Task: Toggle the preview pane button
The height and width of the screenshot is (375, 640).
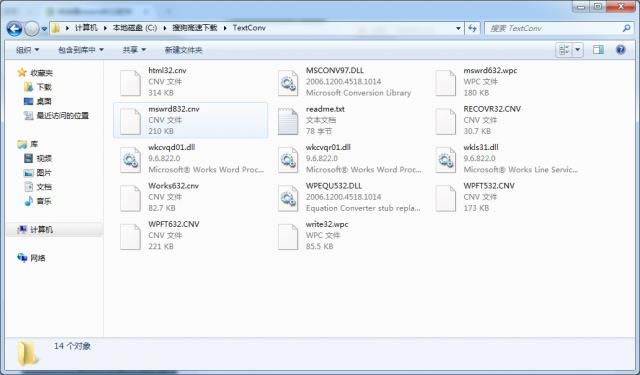Action: pos(598,50)
